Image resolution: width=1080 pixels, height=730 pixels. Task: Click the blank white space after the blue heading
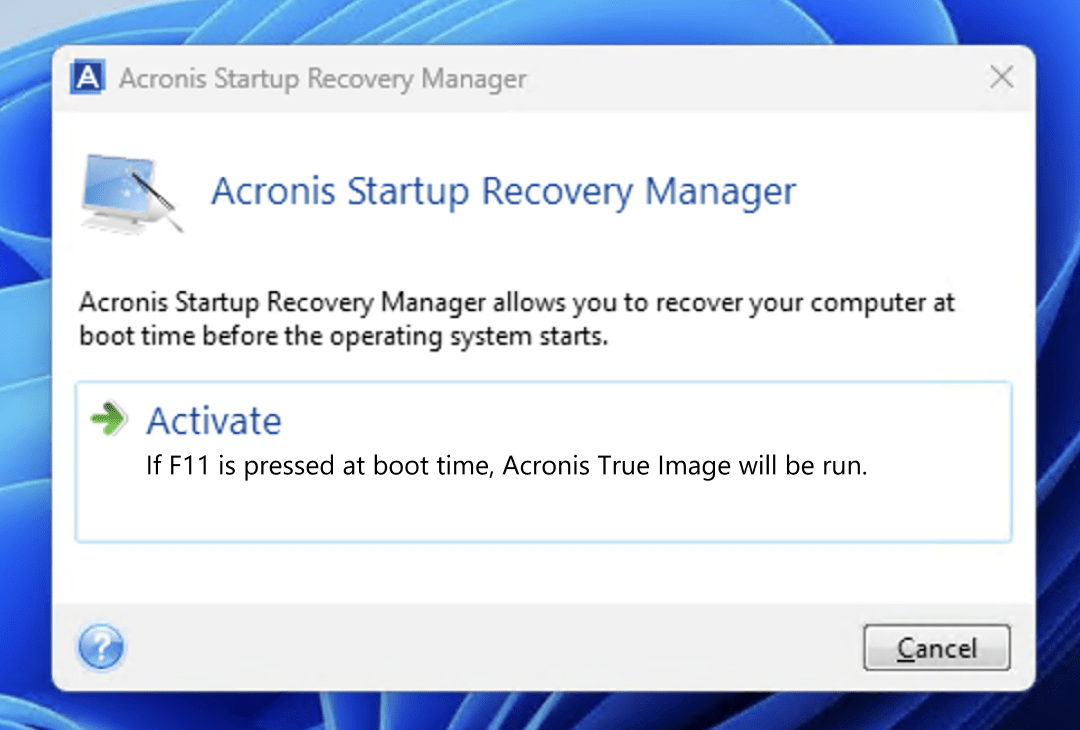click(x=900, y=191)
